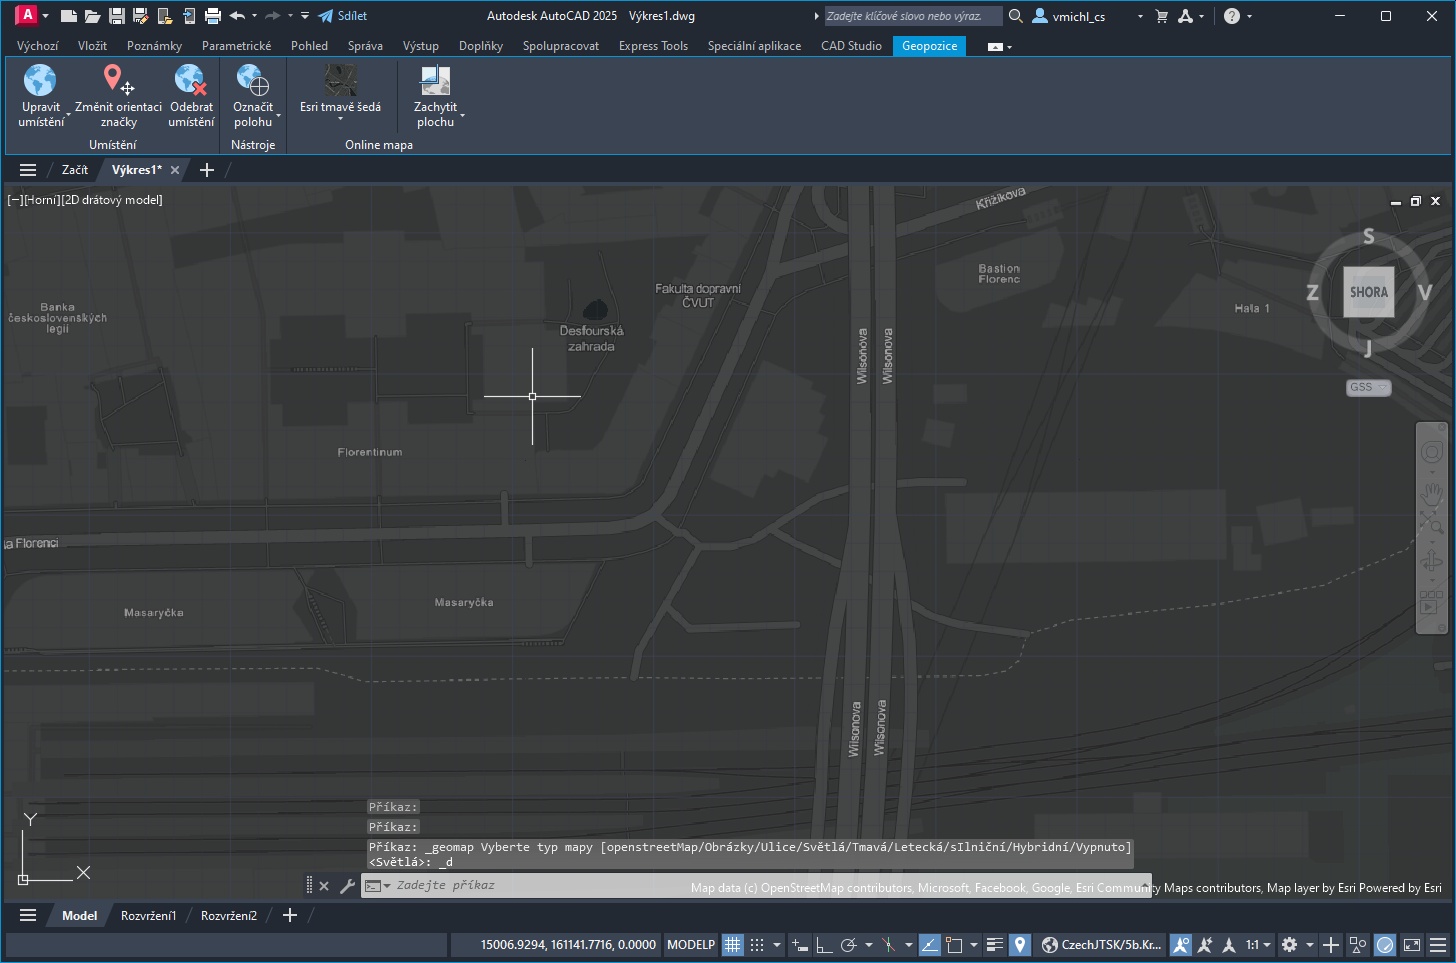Select the CAD Studio ribbon tab
This screenshot has height=963, width=1456.
(851, 46)
